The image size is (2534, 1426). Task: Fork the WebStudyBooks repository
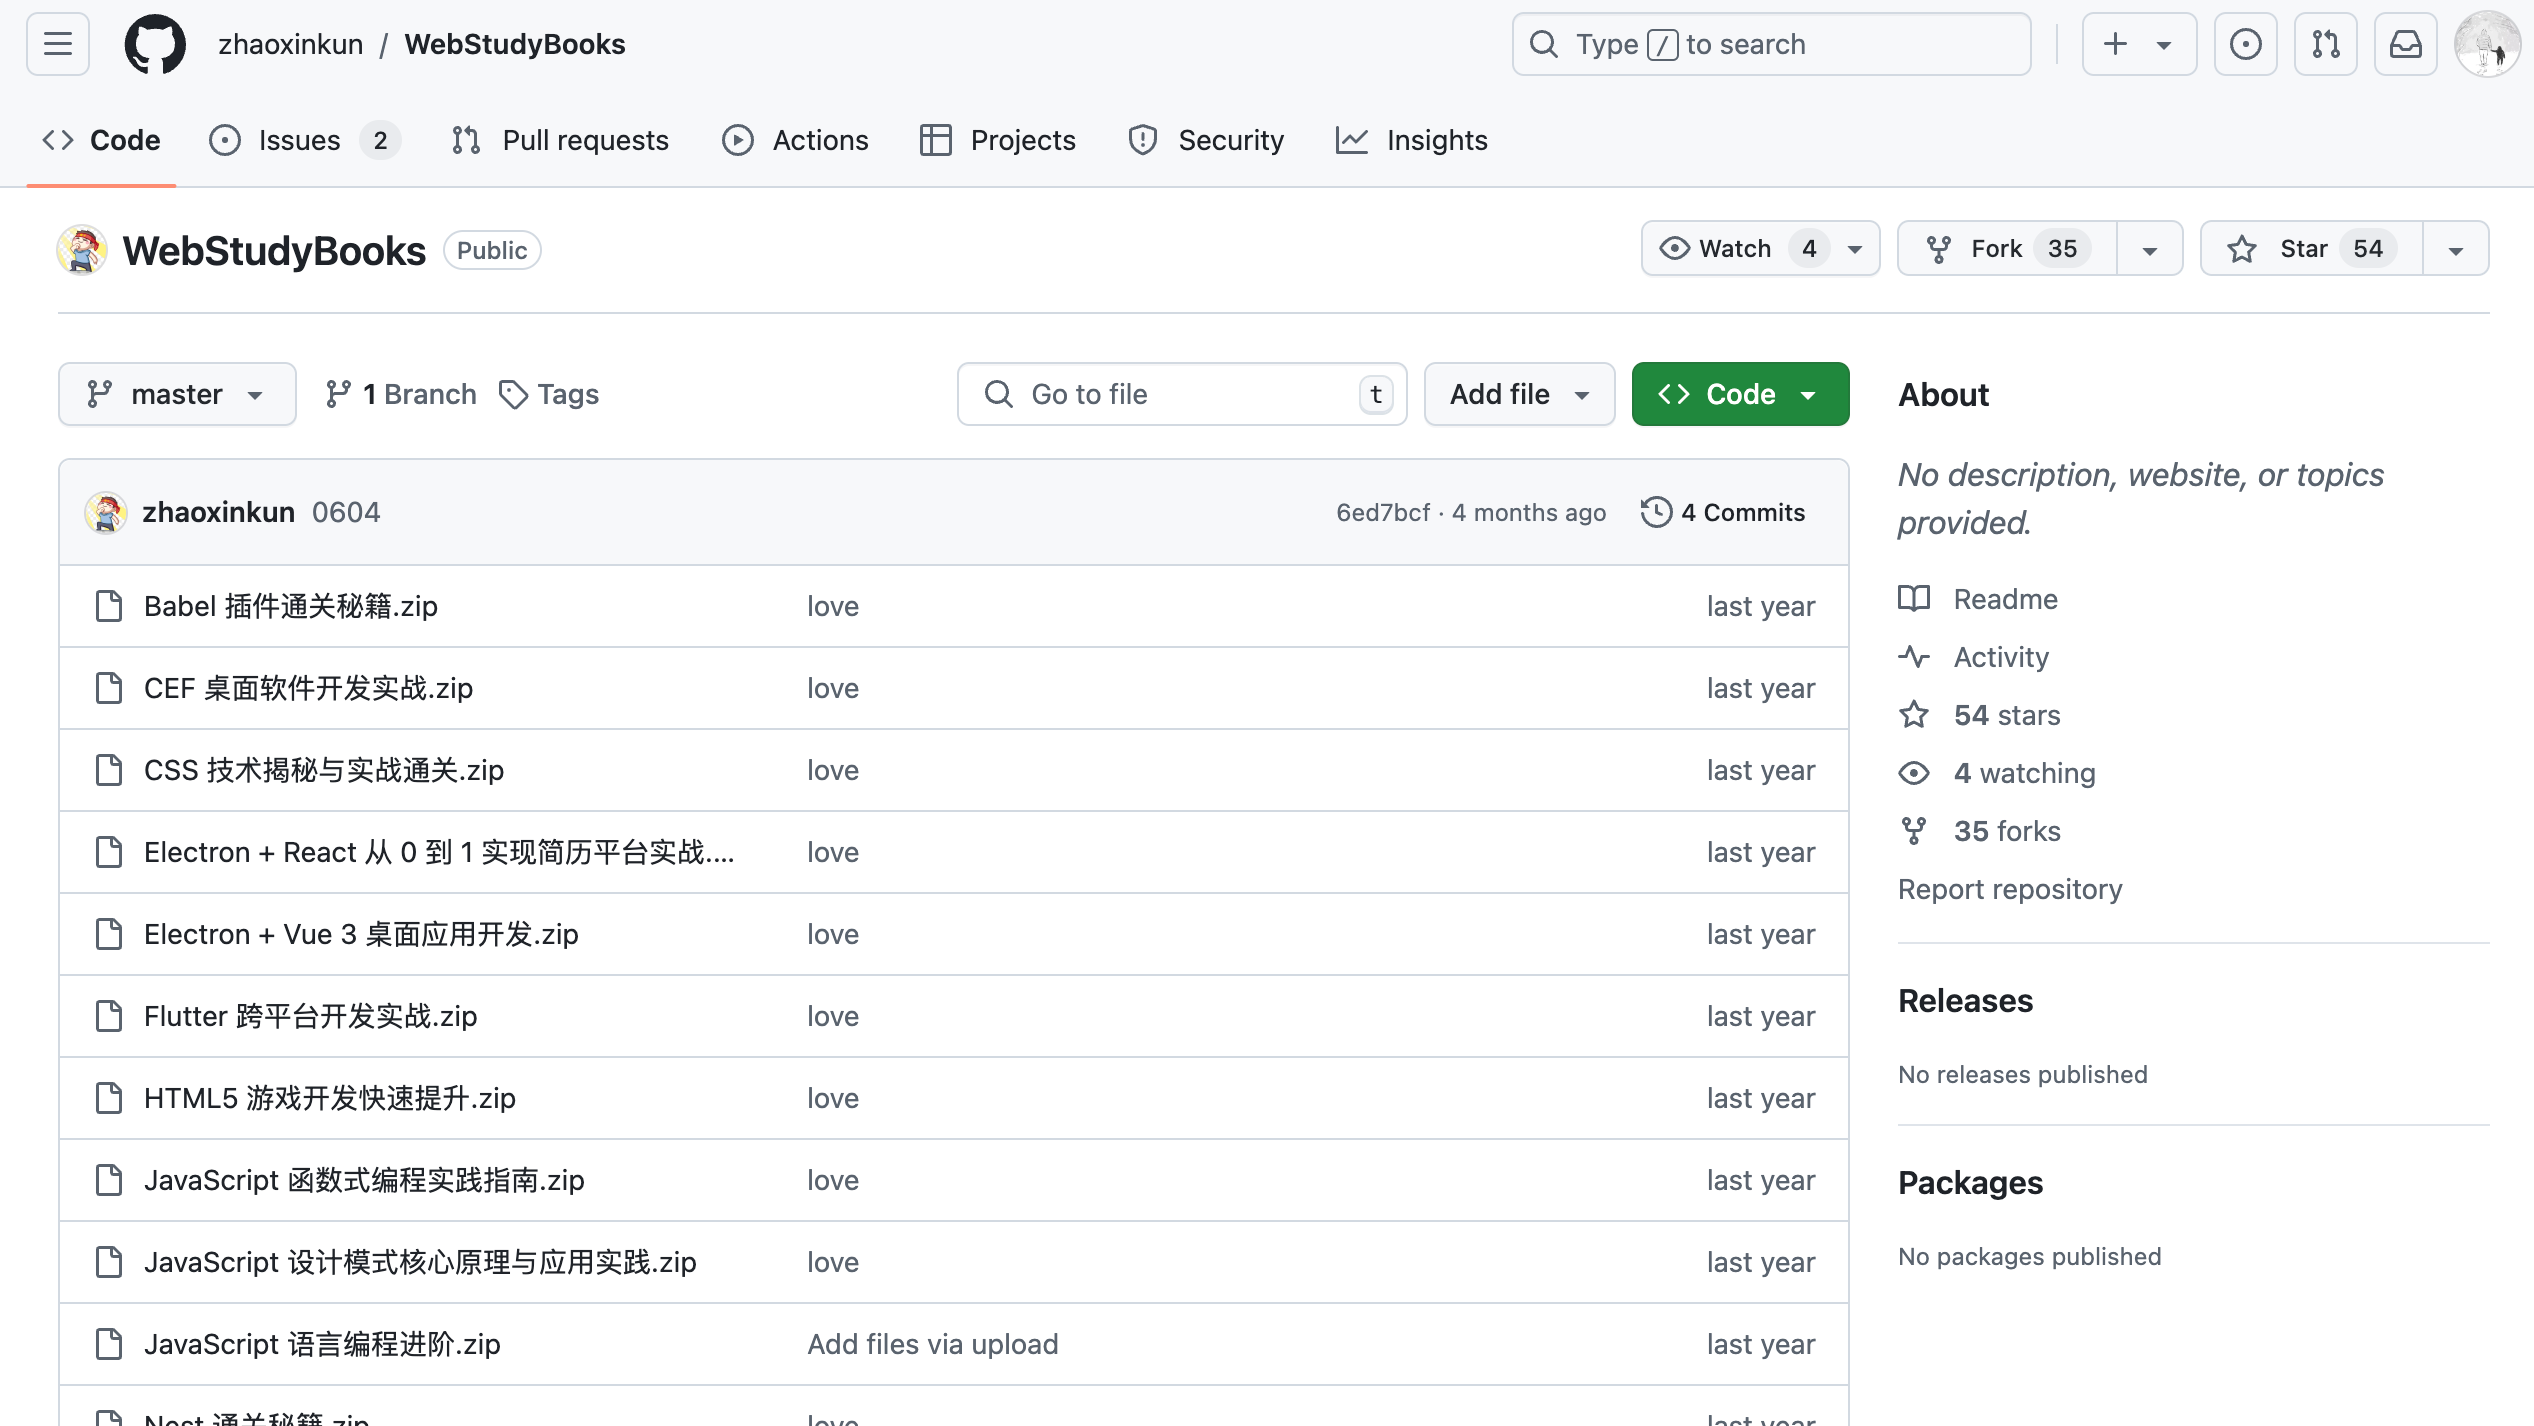[2005, 248]
